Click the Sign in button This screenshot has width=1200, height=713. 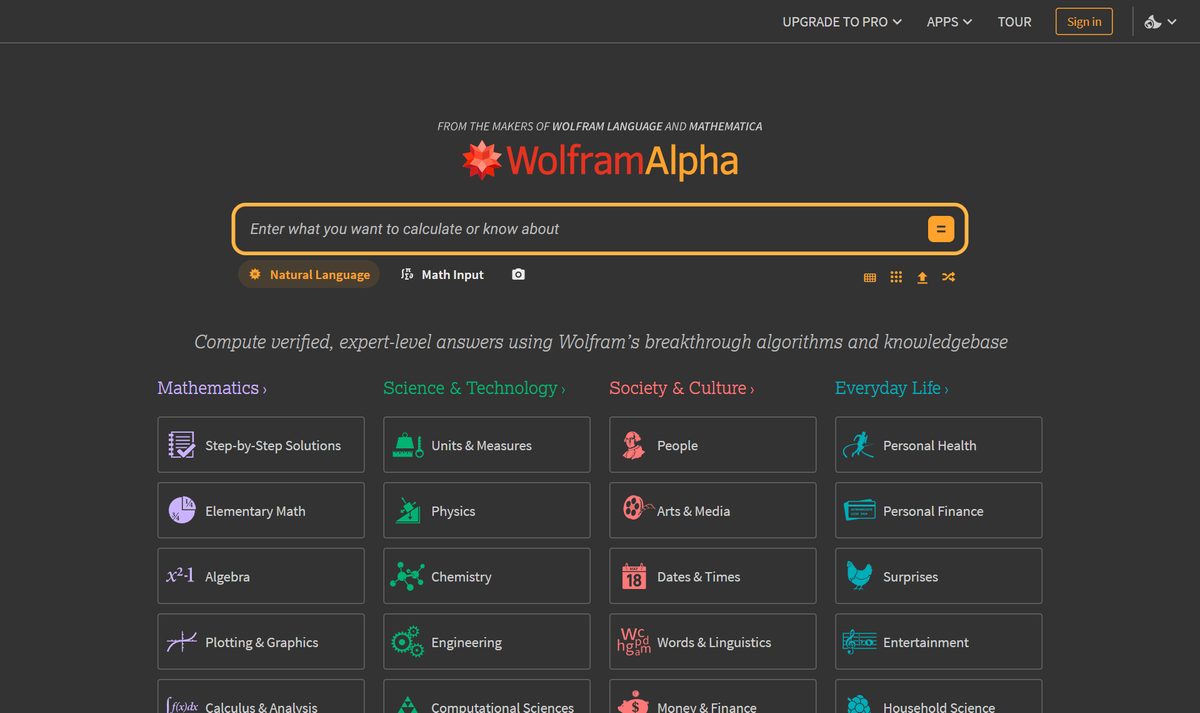[1084, 21]
